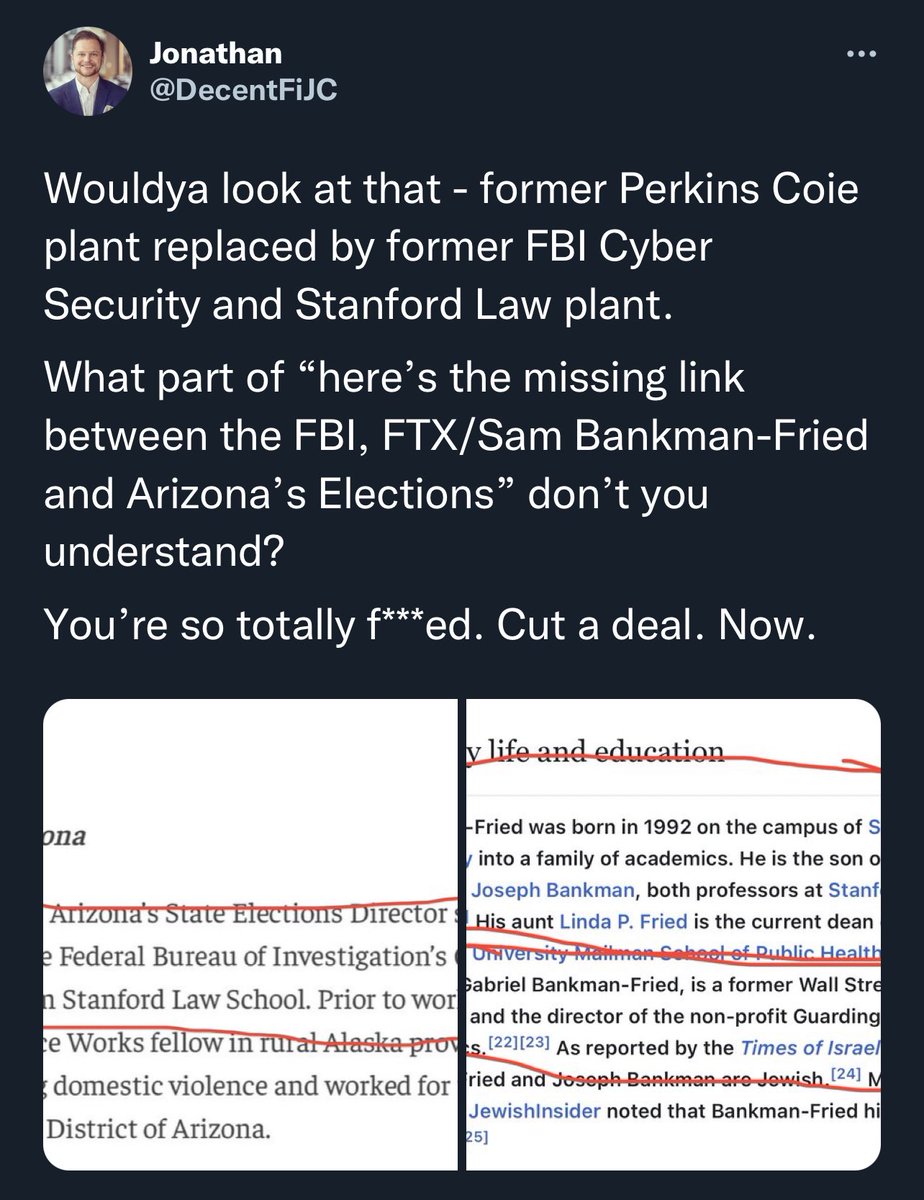Viewport: 924px width, 1200px height.
Task: Select citation reference [23]
Action: point(530,1044)
